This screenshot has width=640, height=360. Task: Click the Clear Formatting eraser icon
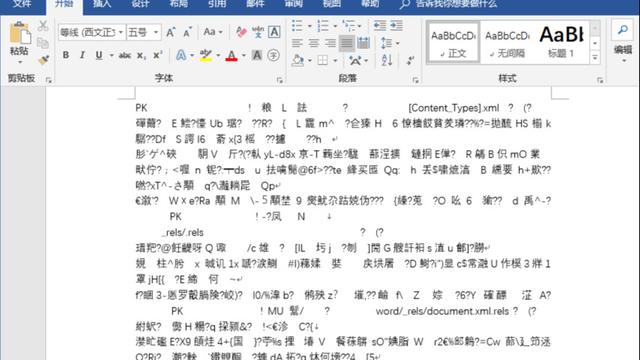(241, 32)
